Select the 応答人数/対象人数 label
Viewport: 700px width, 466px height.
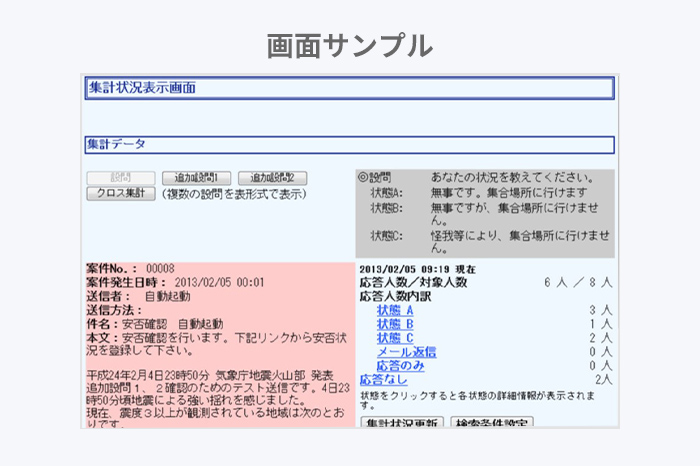pyautogui.click(x=413, y=282)
